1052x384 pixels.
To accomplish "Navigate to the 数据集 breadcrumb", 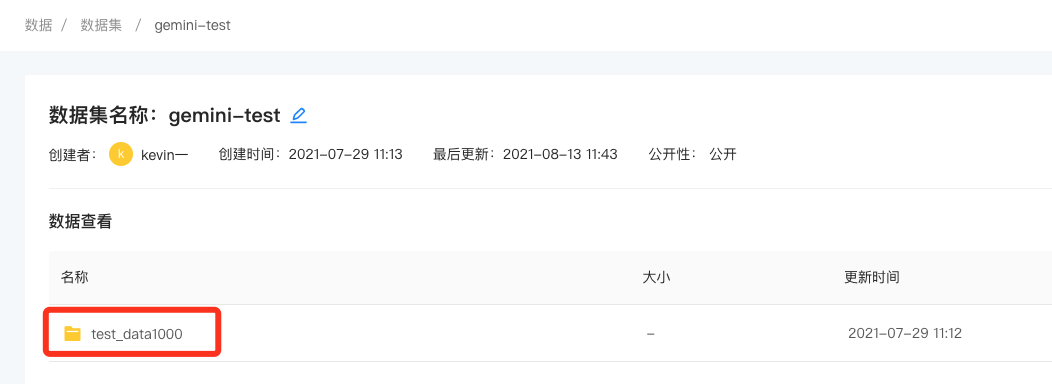I will click(x=101, y=26).
